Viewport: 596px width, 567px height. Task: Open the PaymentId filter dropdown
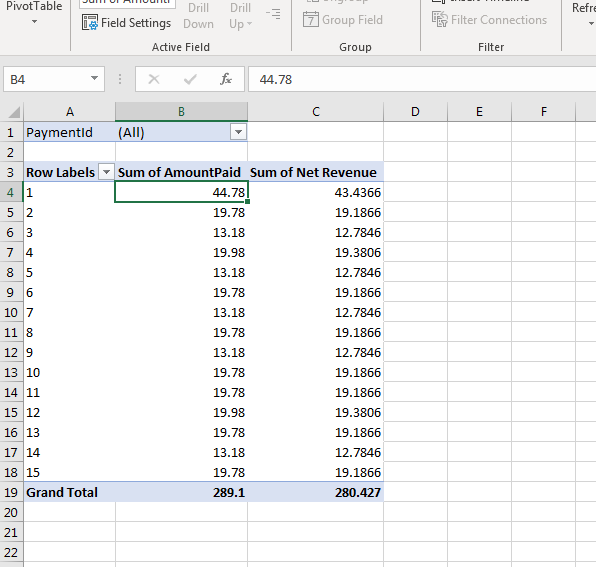pos(238,132)
